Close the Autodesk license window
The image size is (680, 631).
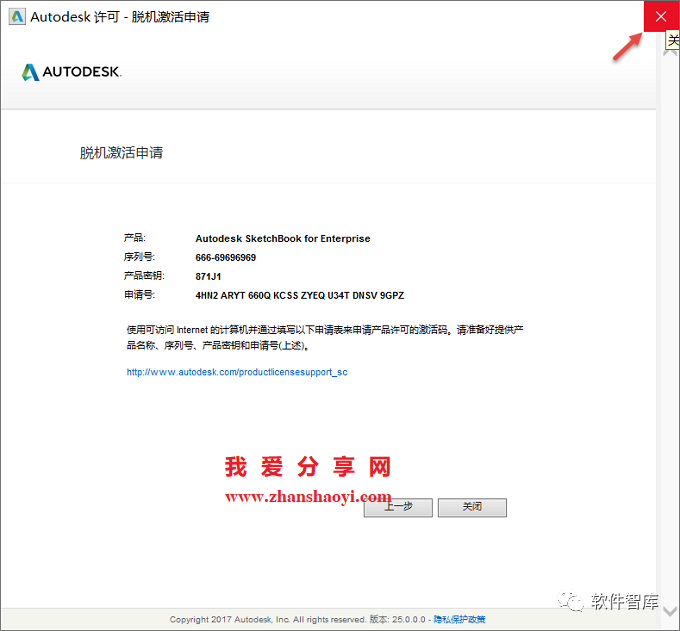(661, 16)
